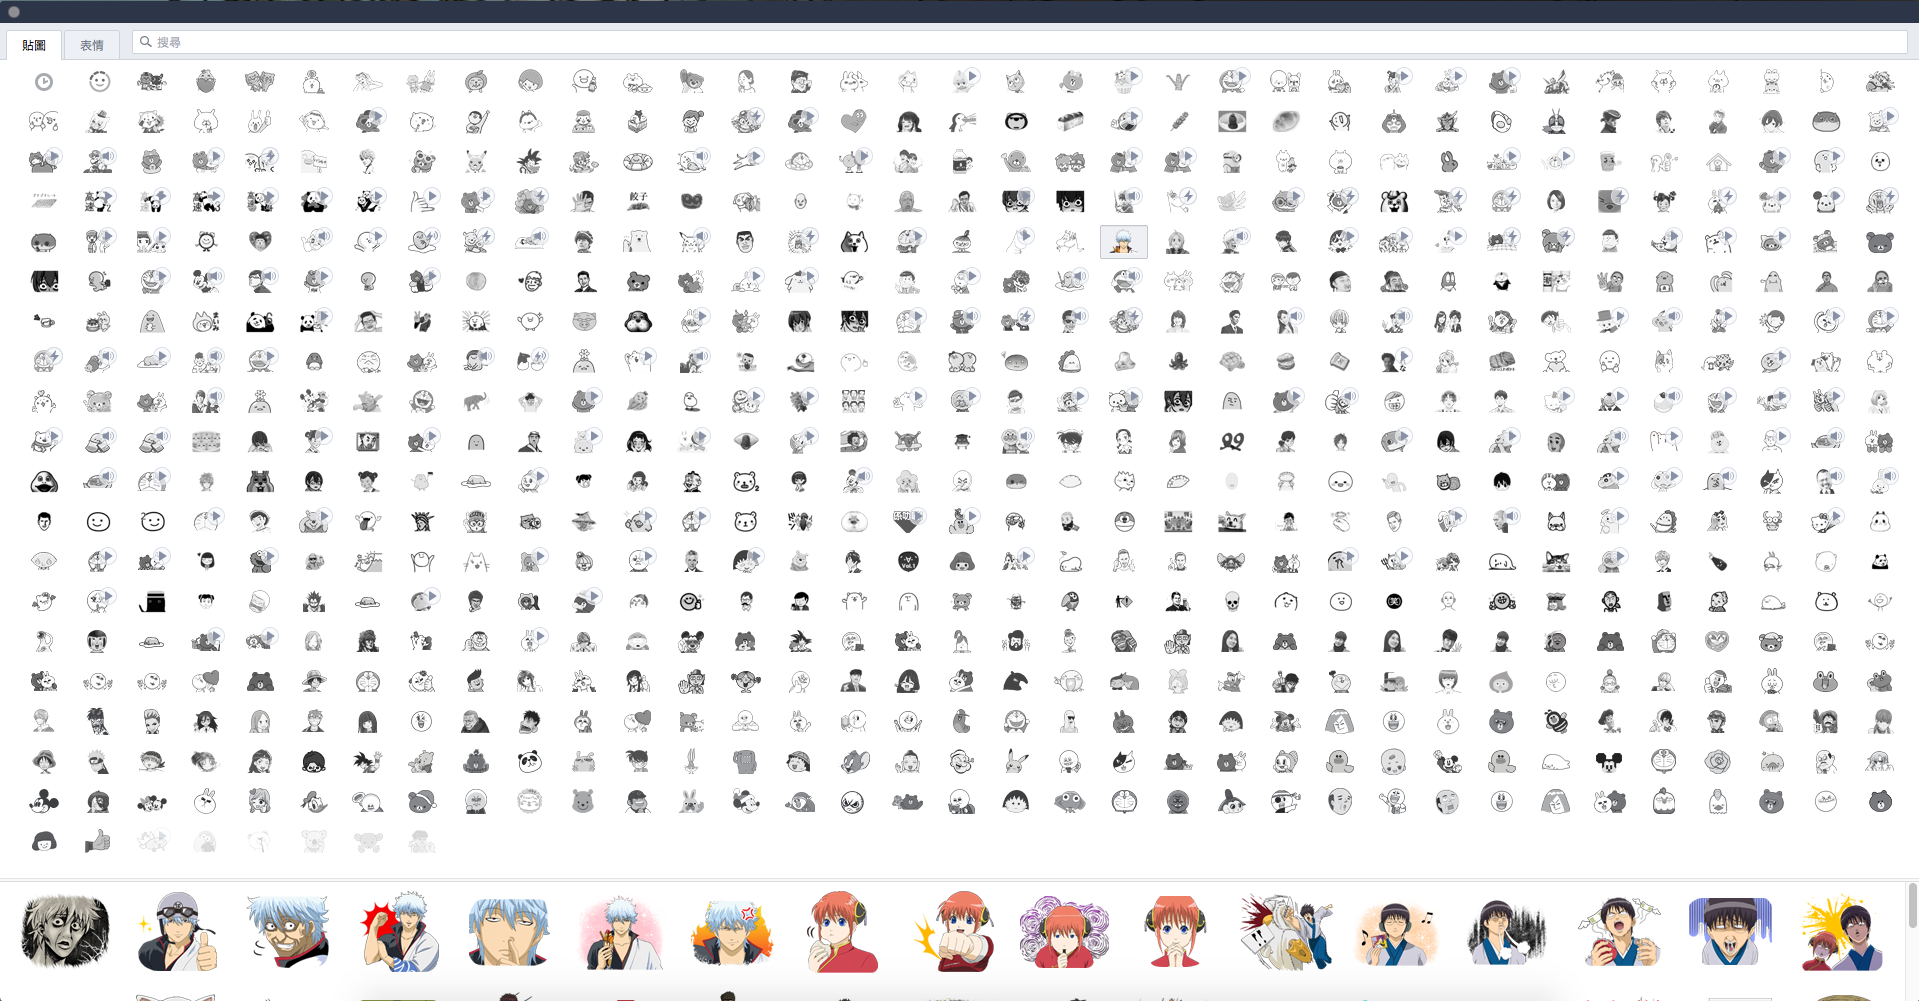Viewport: 1919px width, 1001px height.
Task: Pick the Kagura purple swirl sticker
Action: pyautogui.click(x=1064, y=932)
